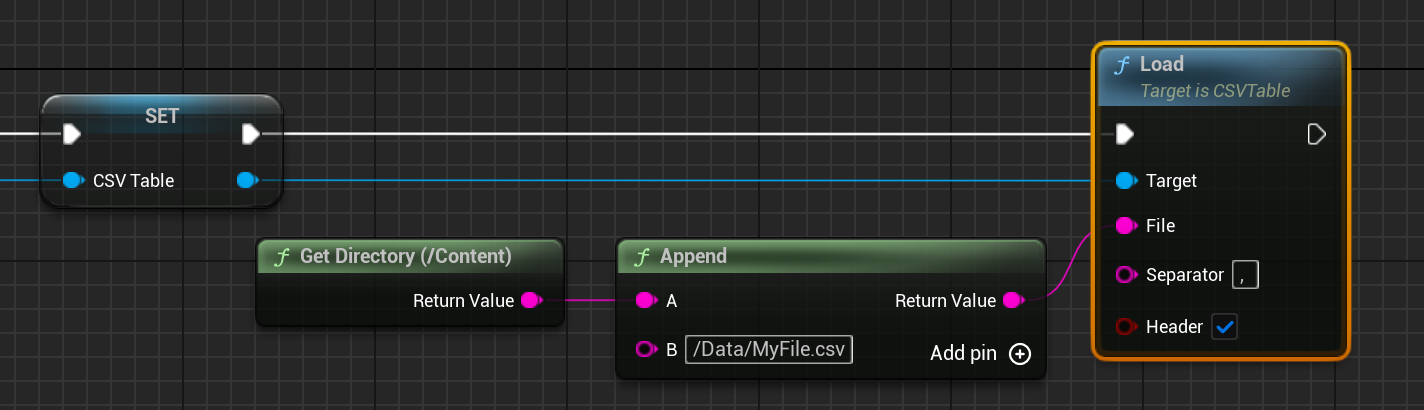Image resolution: width=1424 pixels, height=410 pixels.
Task: Click the Separator text field with comma
Action: pos(1245,274)
